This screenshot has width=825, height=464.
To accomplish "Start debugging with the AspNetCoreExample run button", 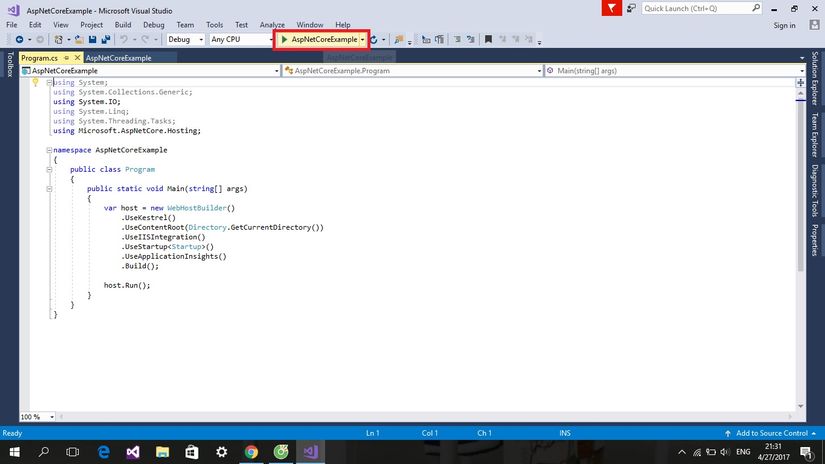I will pyautogui.click(x=318, y=39).
